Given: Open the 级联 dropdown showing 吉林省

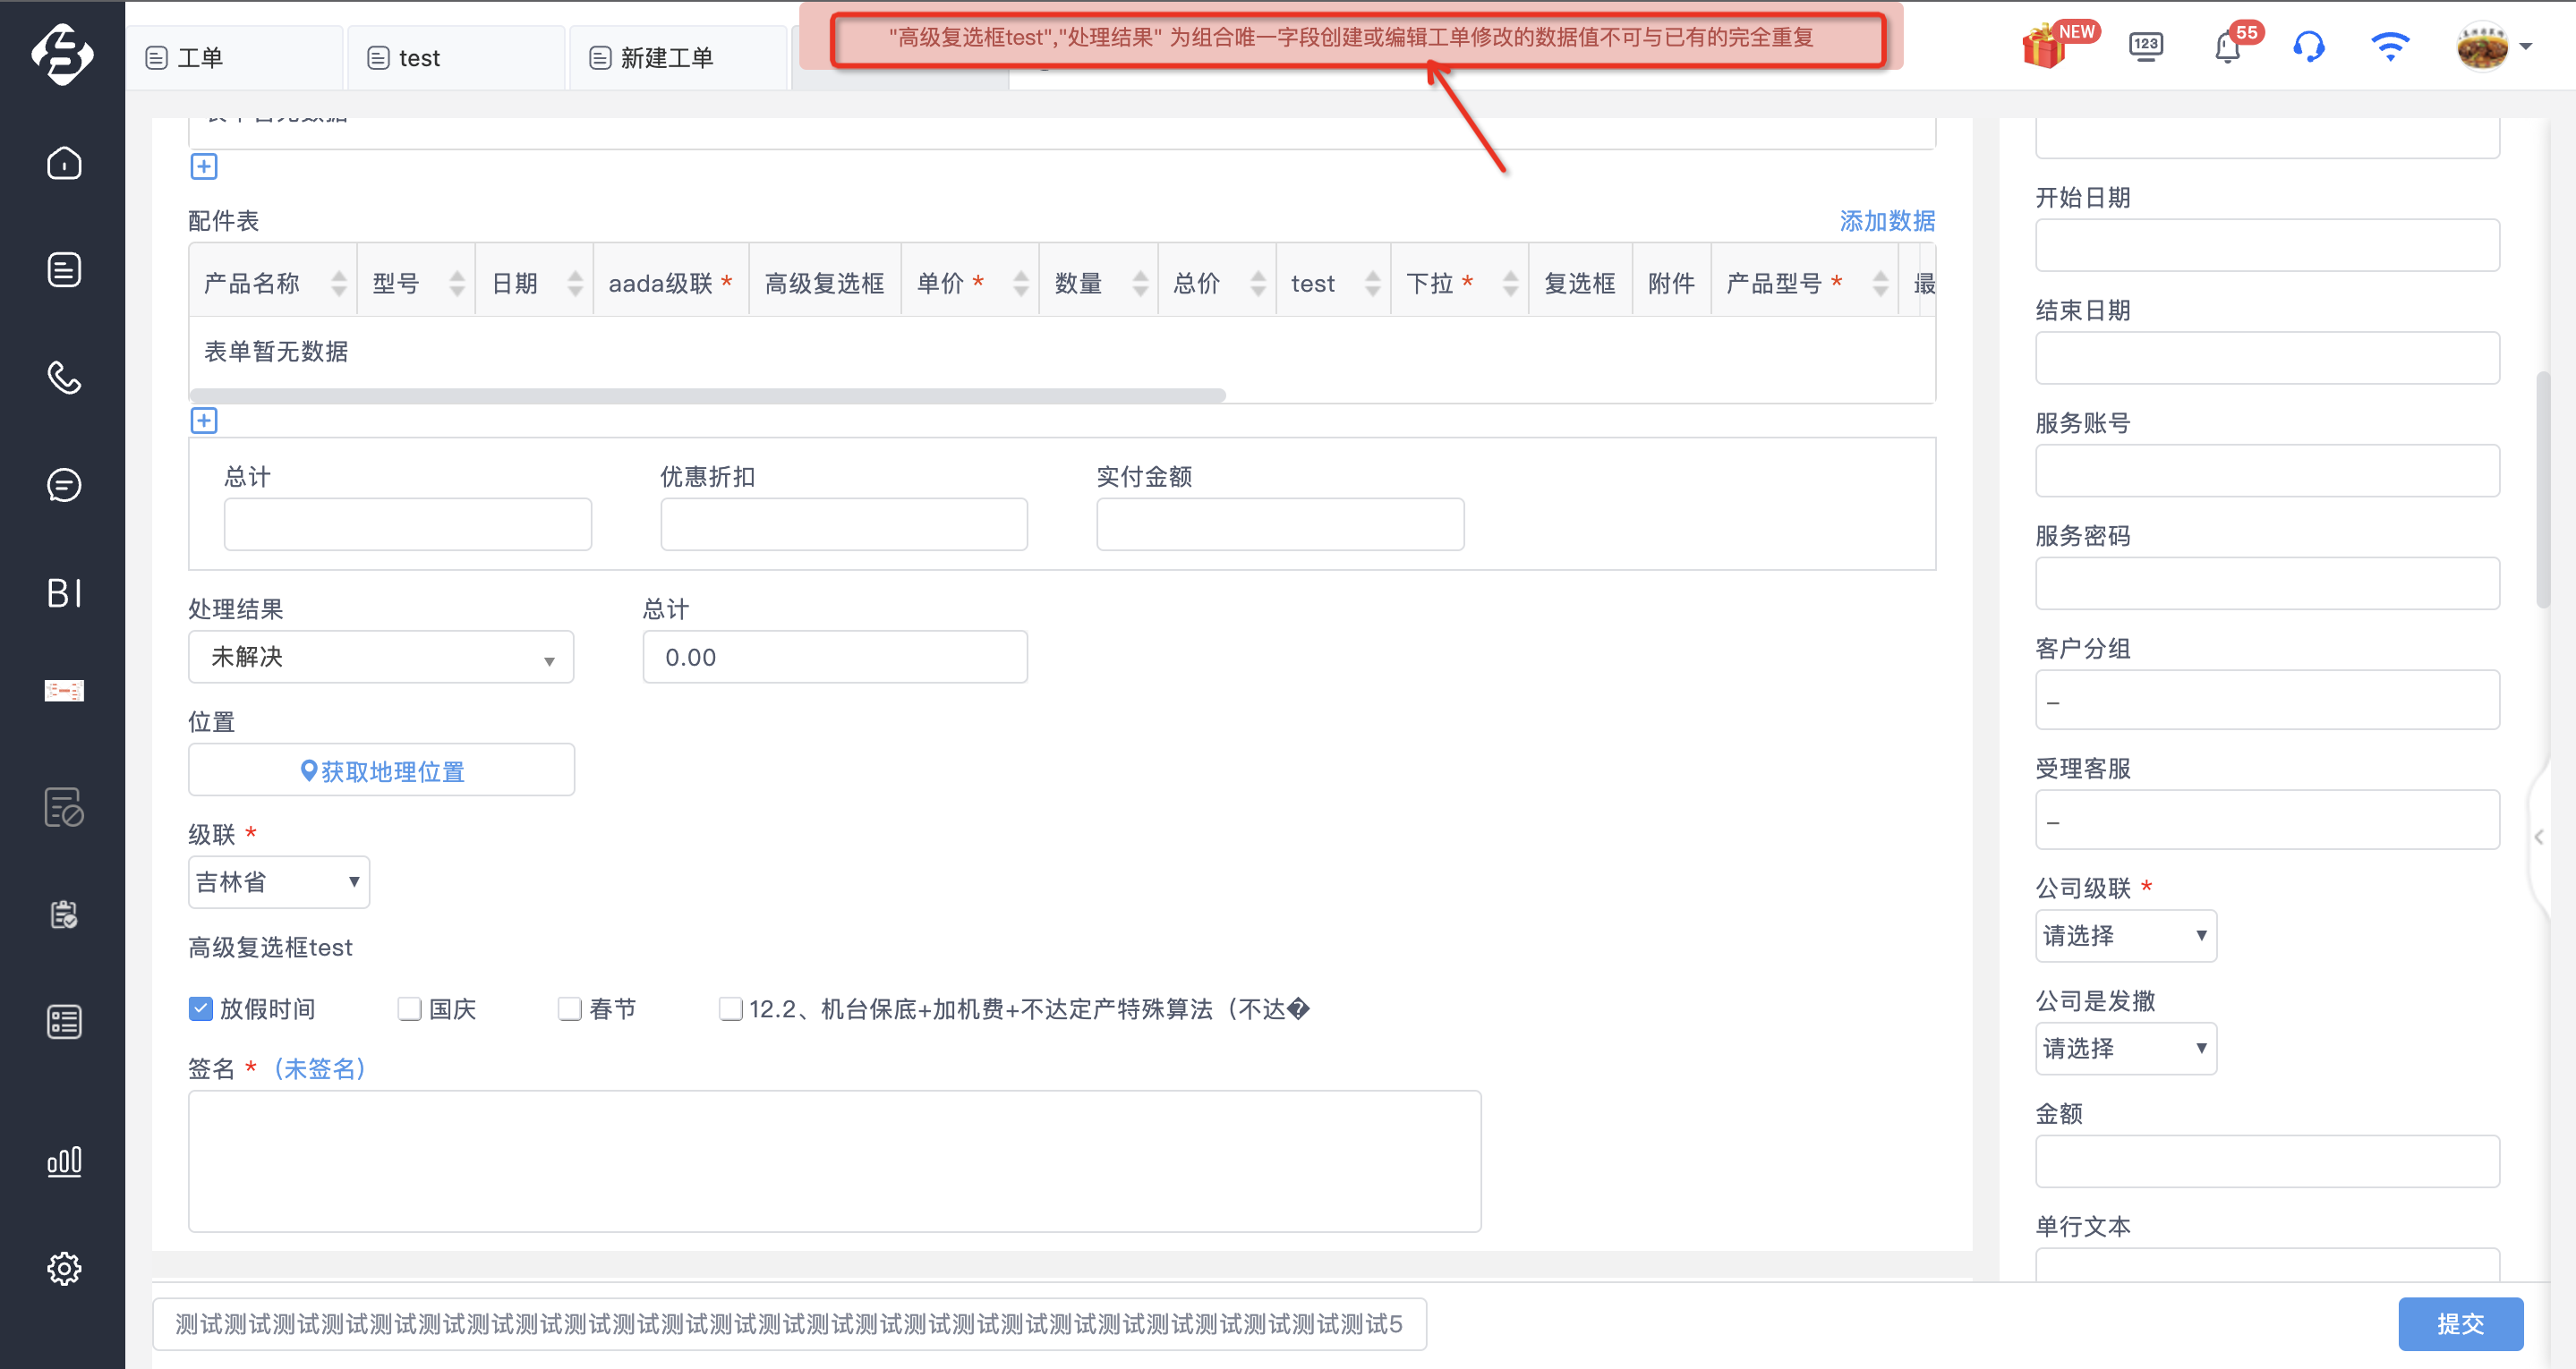Looking at the screenshot, I should pyautogui.click(x=279, y=882).
